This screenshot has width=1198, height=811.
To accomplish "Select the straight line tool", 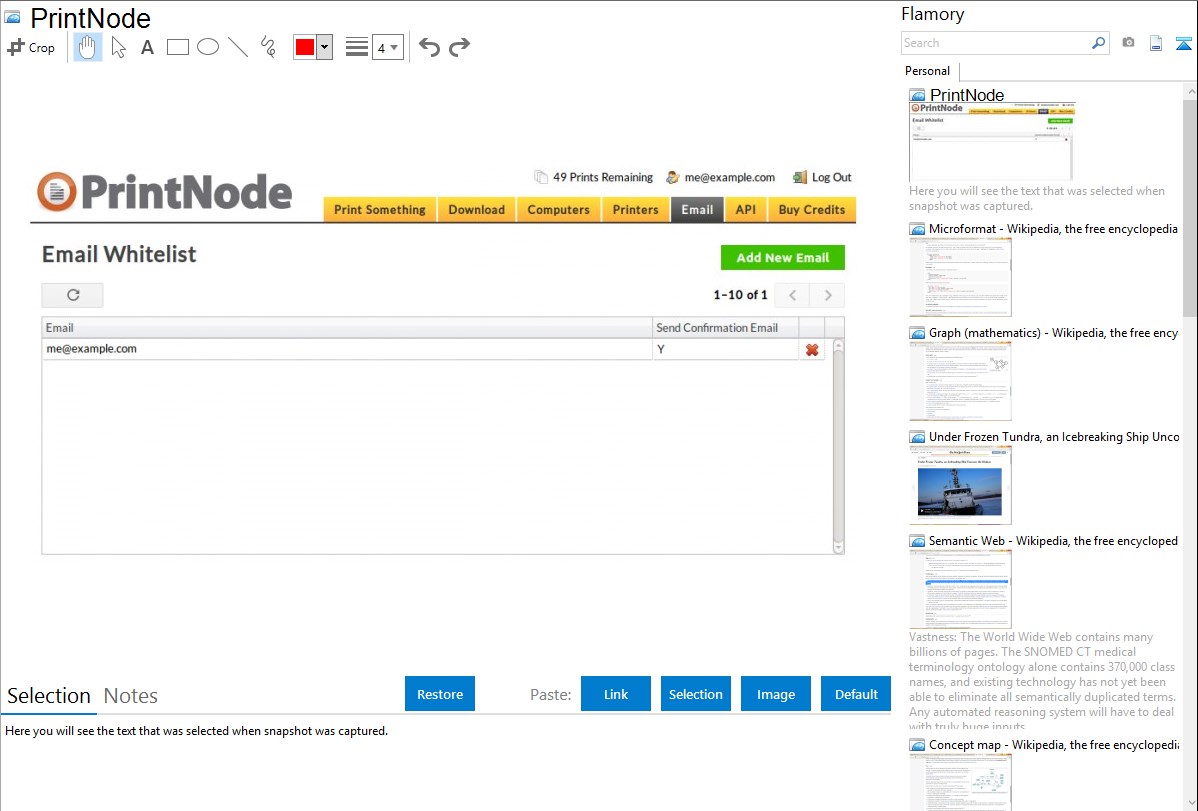I will pos(238,47).
